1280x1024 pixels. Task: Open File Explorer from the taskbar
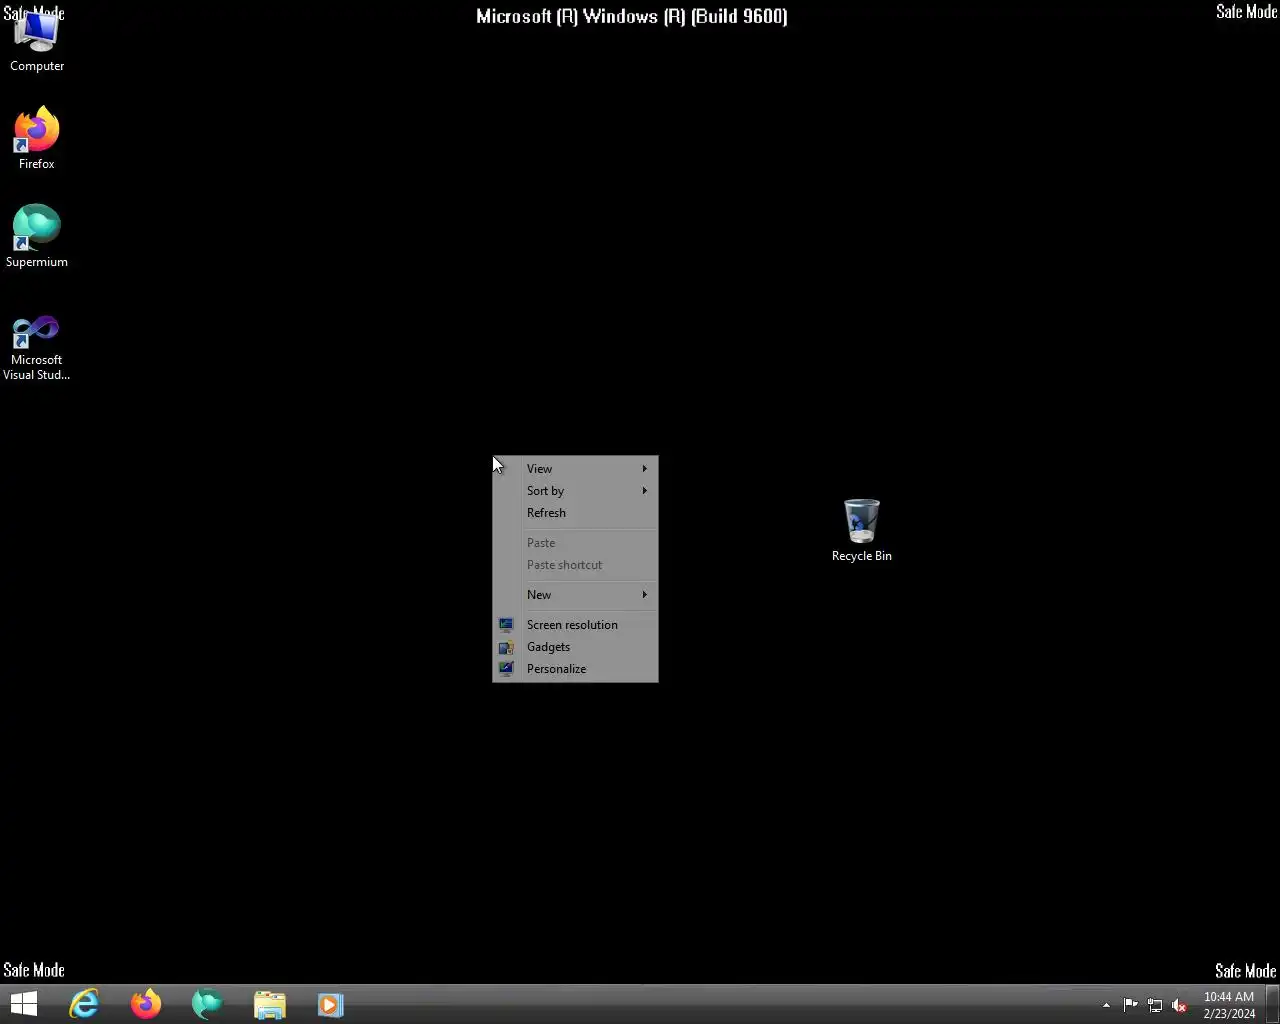269,1004
